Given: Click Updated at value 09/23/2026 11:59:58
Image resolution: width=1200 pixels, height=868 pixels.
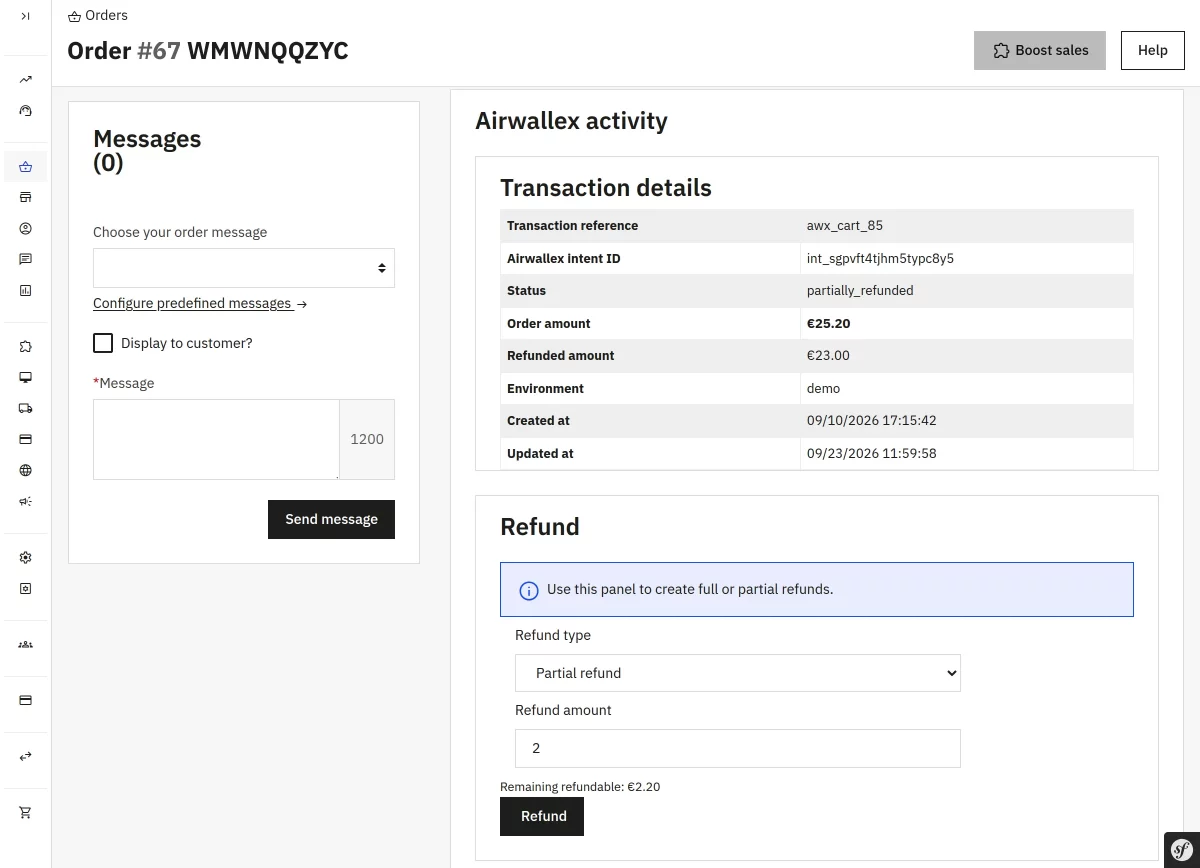Looking at the screenshot, I should pos(872,454).
